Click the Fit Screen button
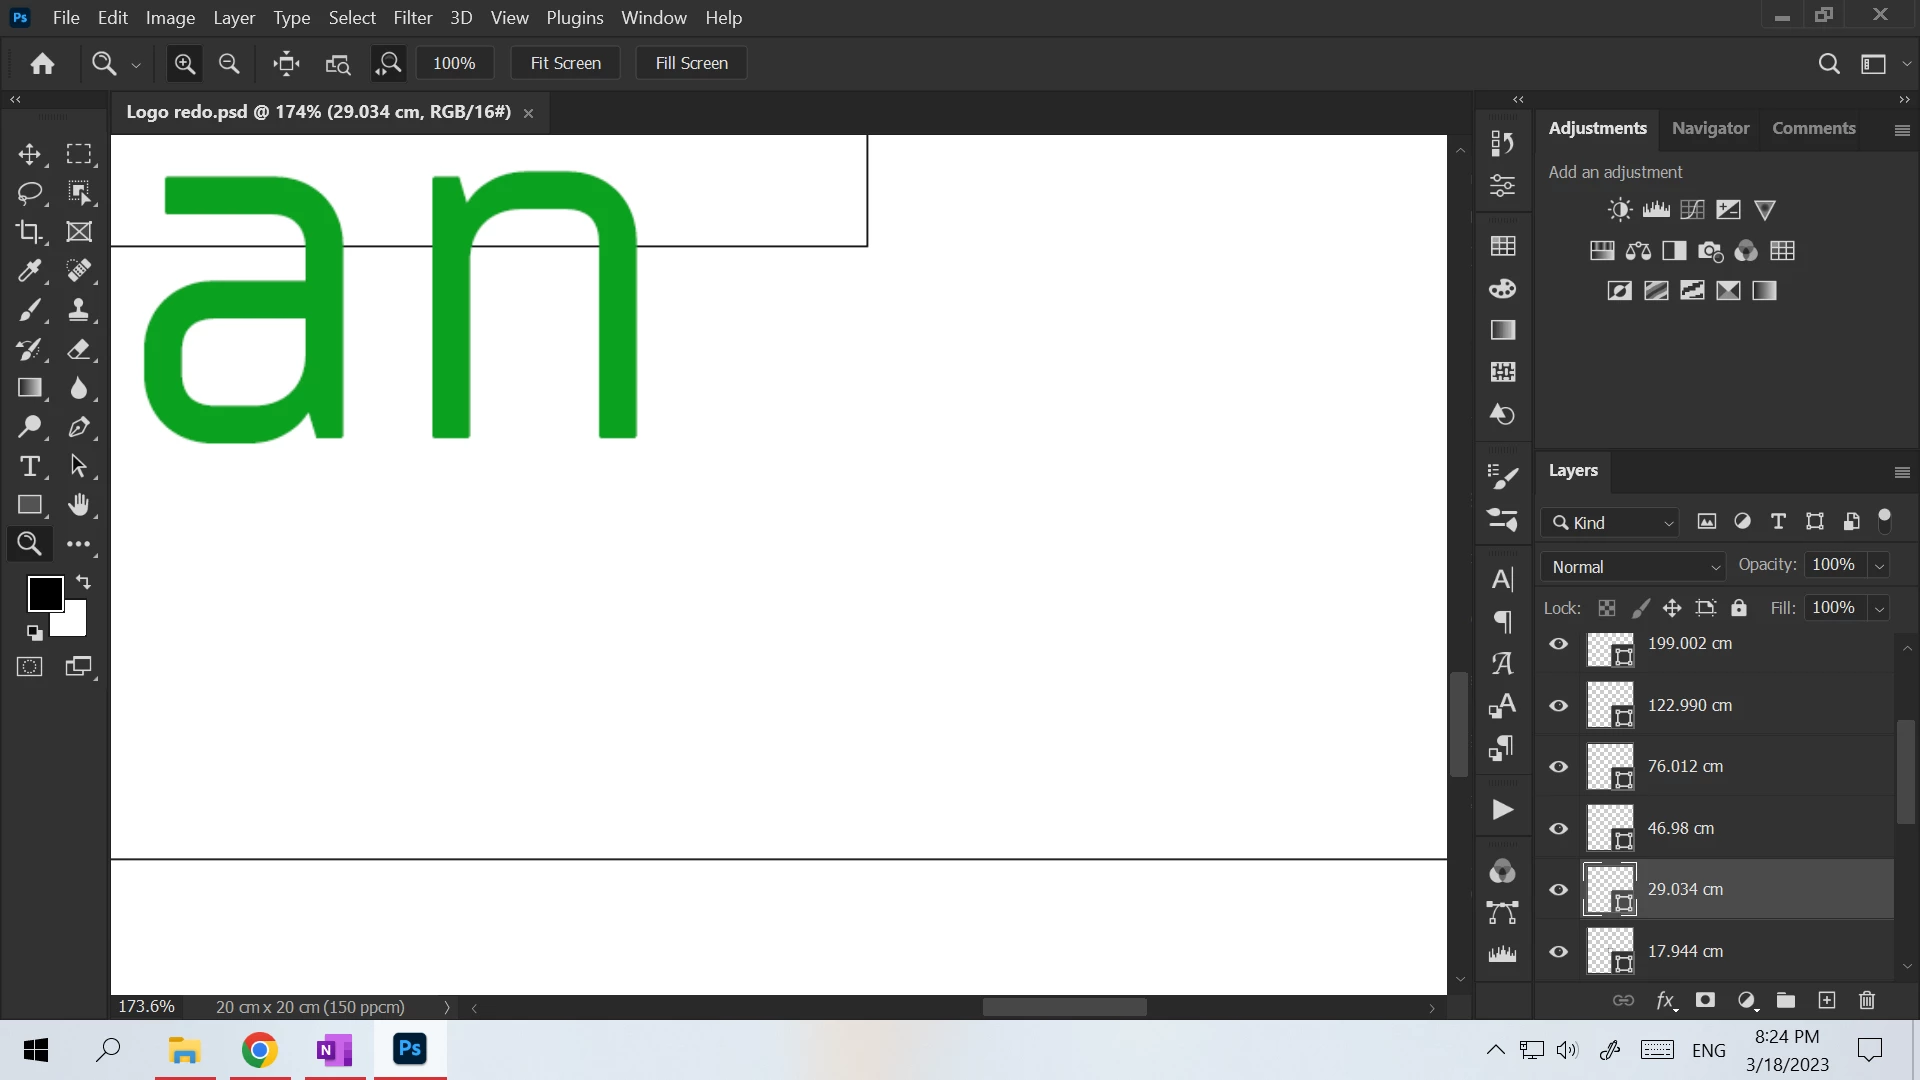The height and width of the screenshot is (1080, 1920). point(565,63)
